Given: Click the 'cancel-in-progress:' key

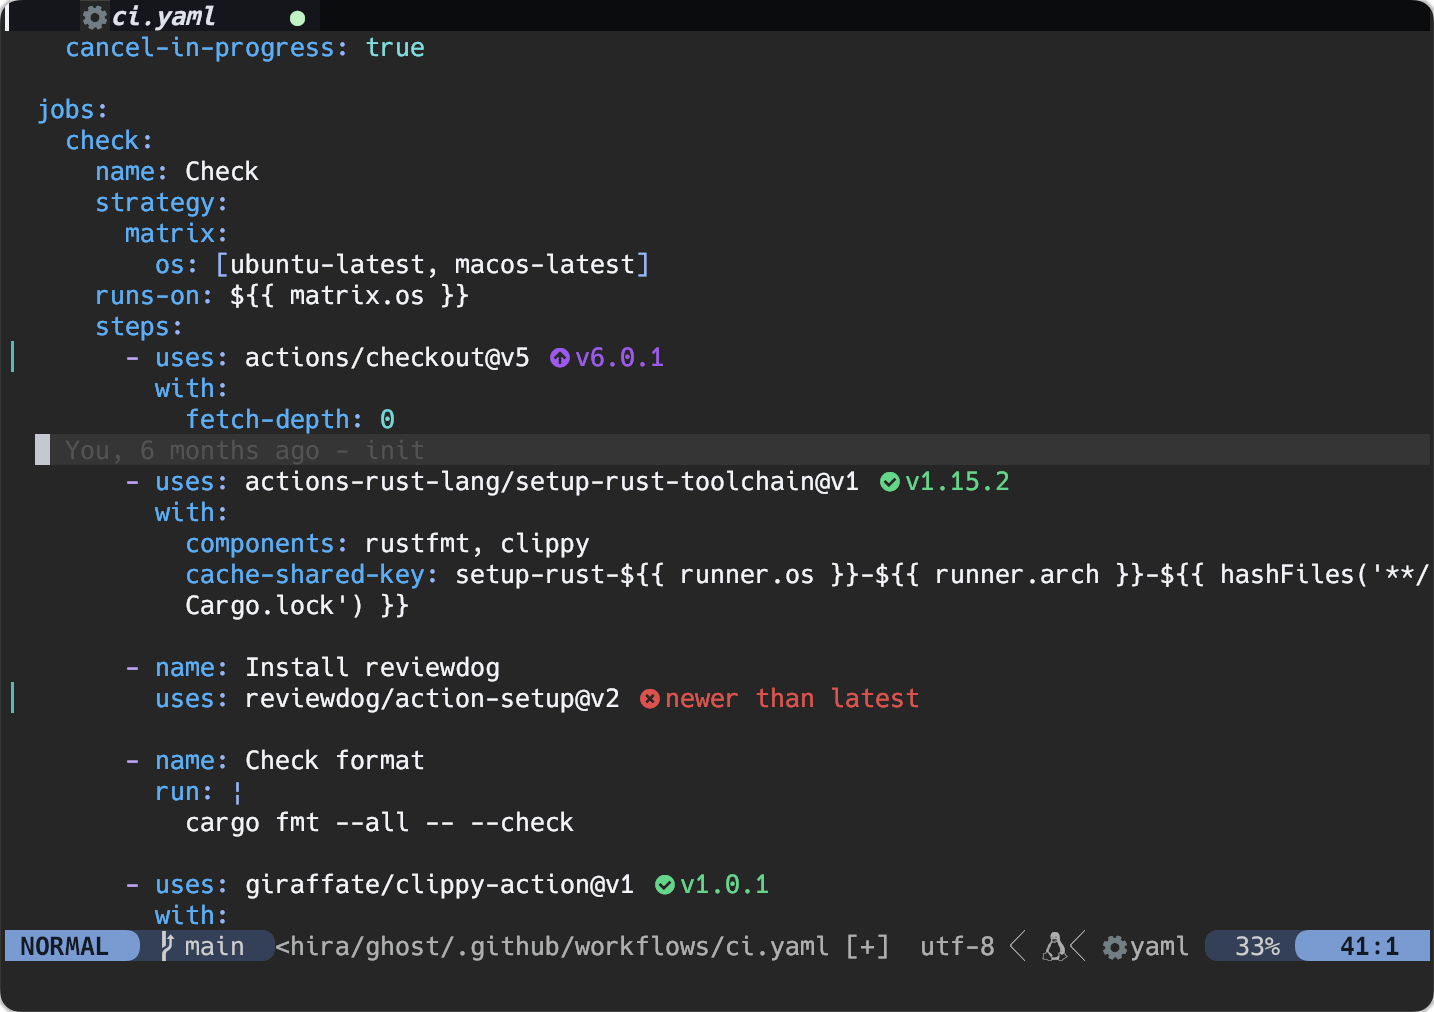Looking at the screenshot, I should pos(207,48).
